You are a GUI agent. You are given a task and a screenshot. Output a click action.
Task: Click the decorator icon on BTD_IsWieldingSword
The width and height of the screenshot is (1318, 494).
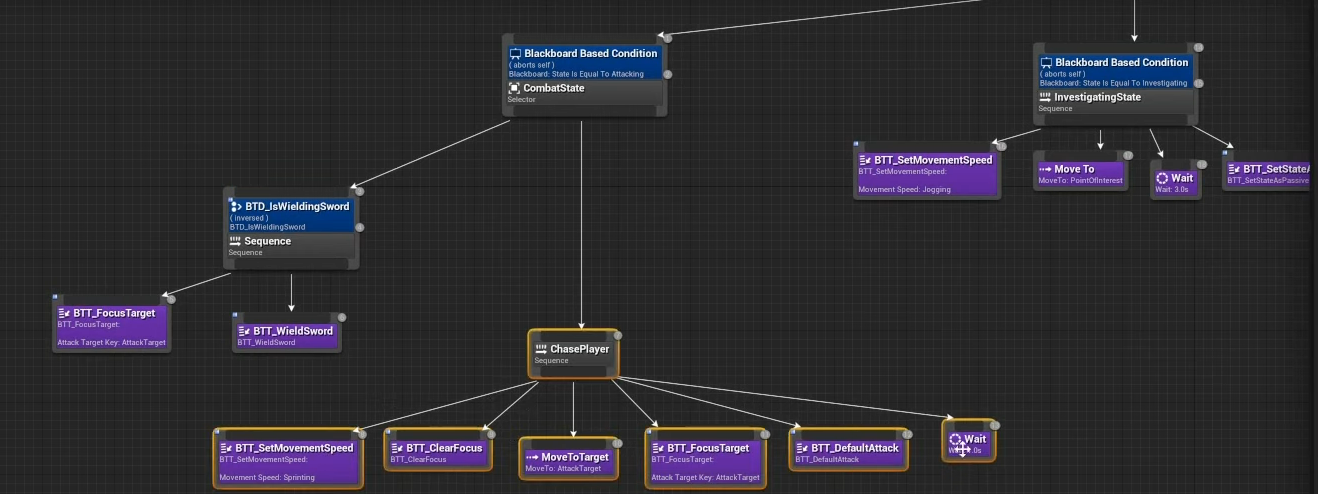pyautogui.click(x=236, y=207)
